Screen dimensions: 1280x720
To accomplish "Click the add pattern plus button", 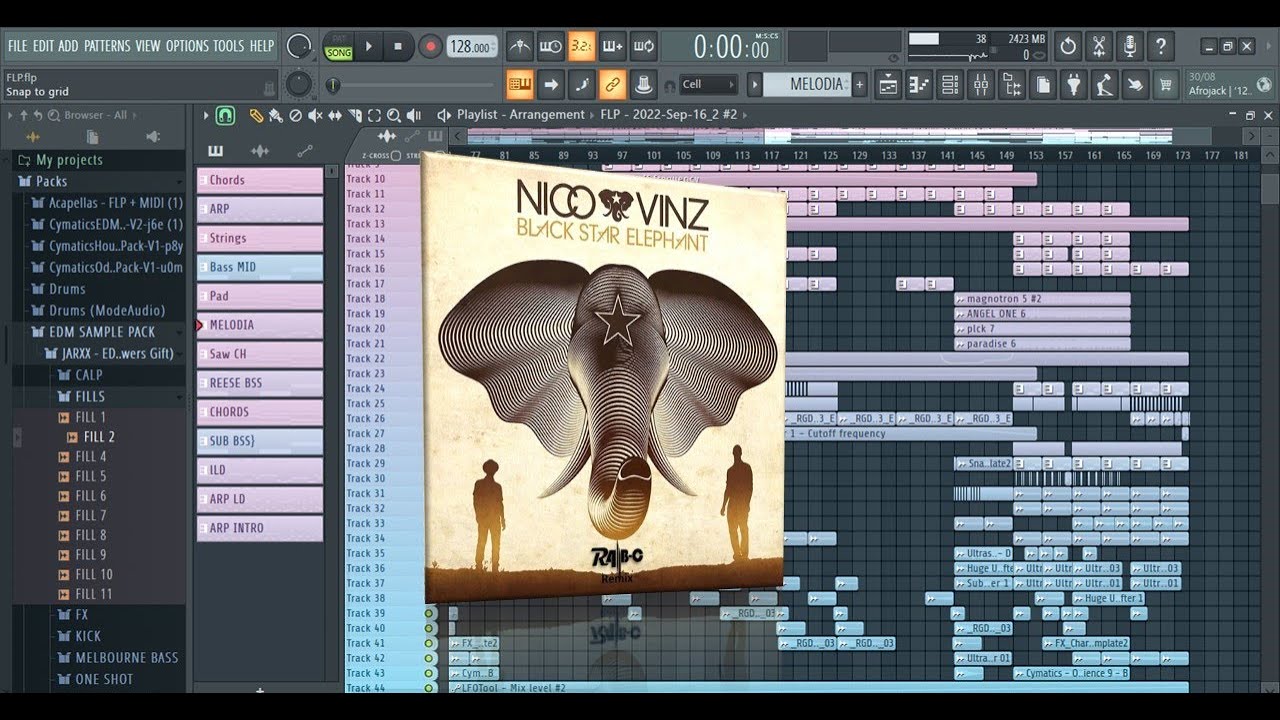I will point(859,85).
